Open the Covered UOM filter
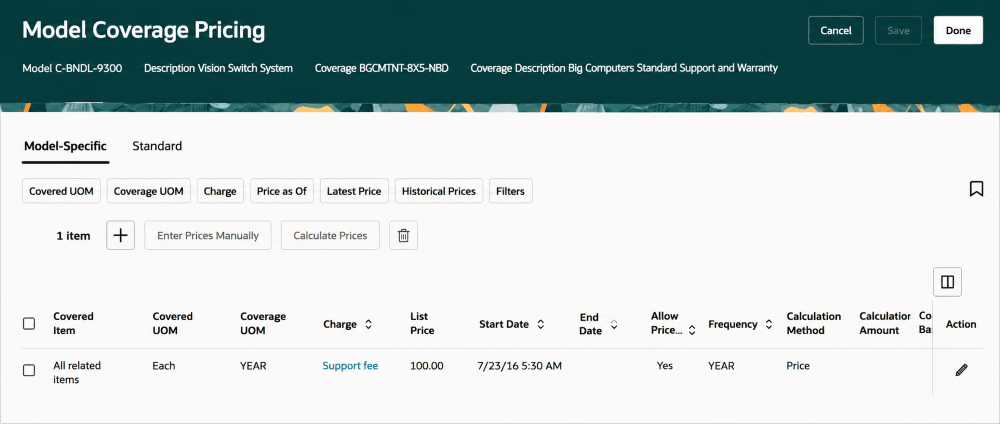The image size is (1000, 424). [61, 191]
